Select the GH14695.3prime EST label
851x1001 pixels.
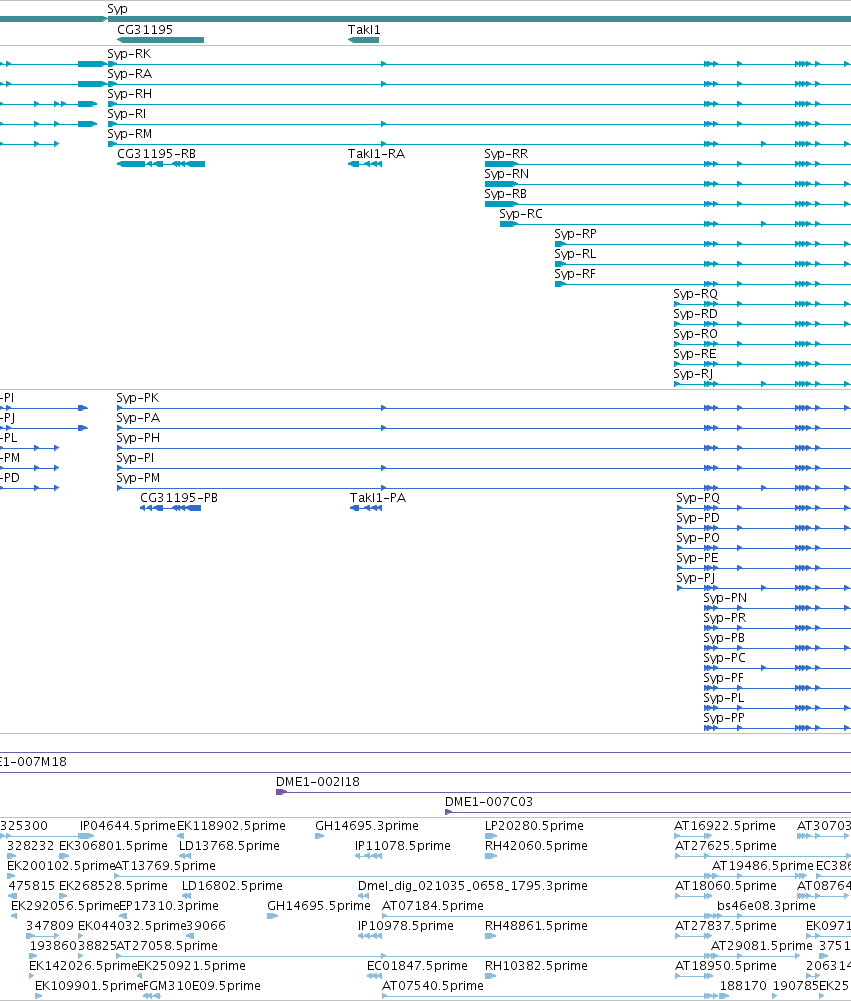coord(367,826)
